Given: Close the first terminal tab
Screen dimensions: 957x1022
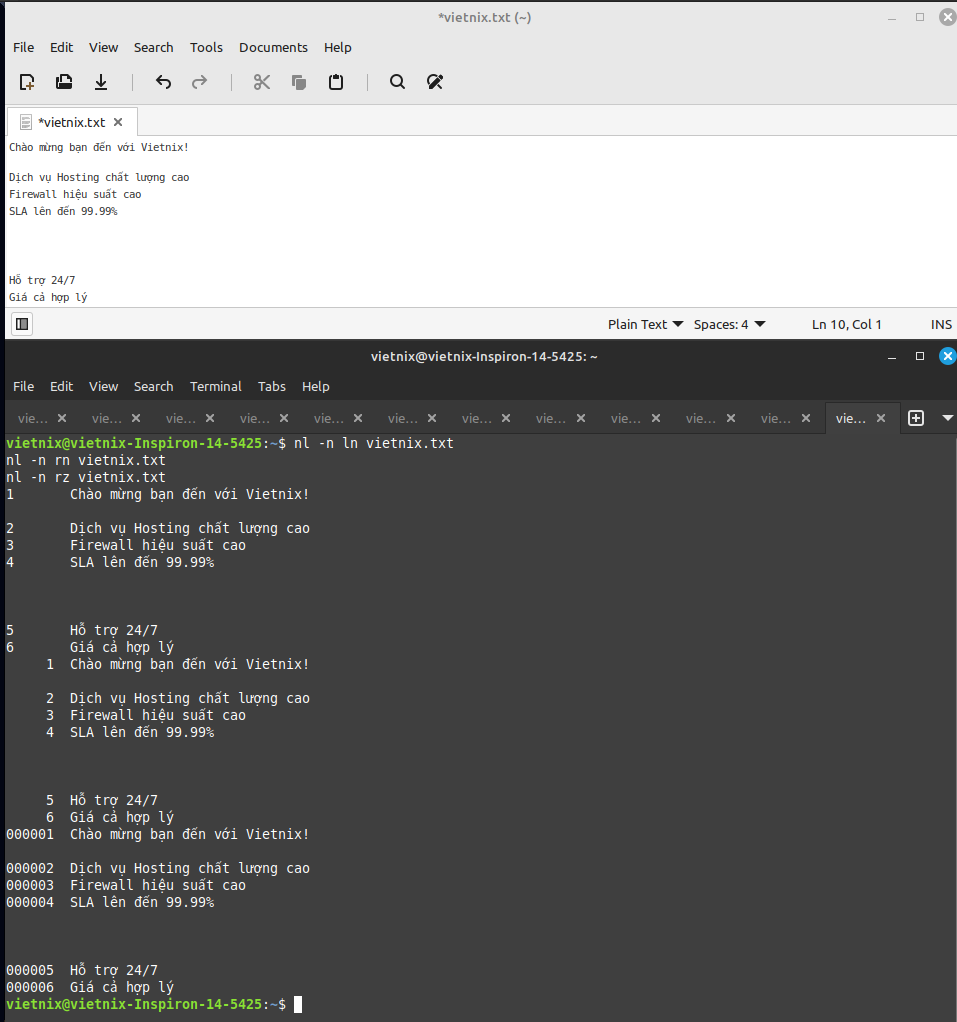Looking at the screenshot, I should tap(62, 418).
